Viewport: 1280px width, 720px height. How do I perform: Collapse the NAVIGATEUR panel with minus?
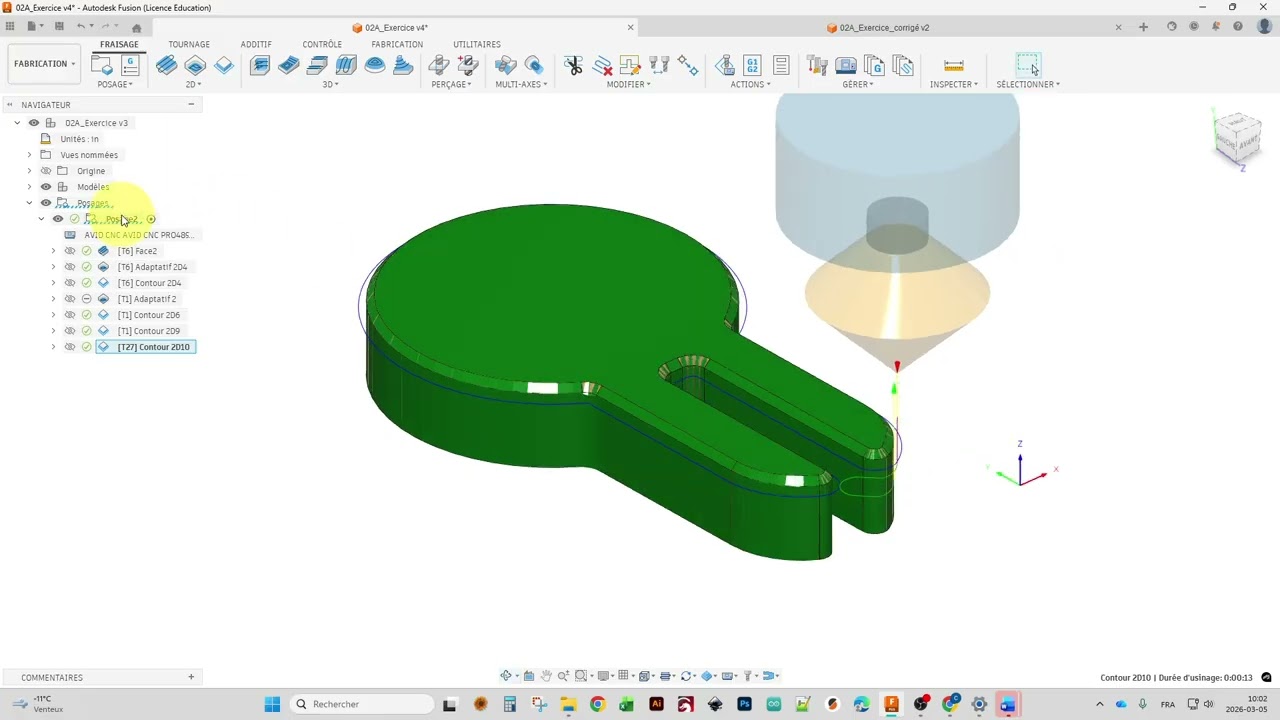tap(191, 104)
